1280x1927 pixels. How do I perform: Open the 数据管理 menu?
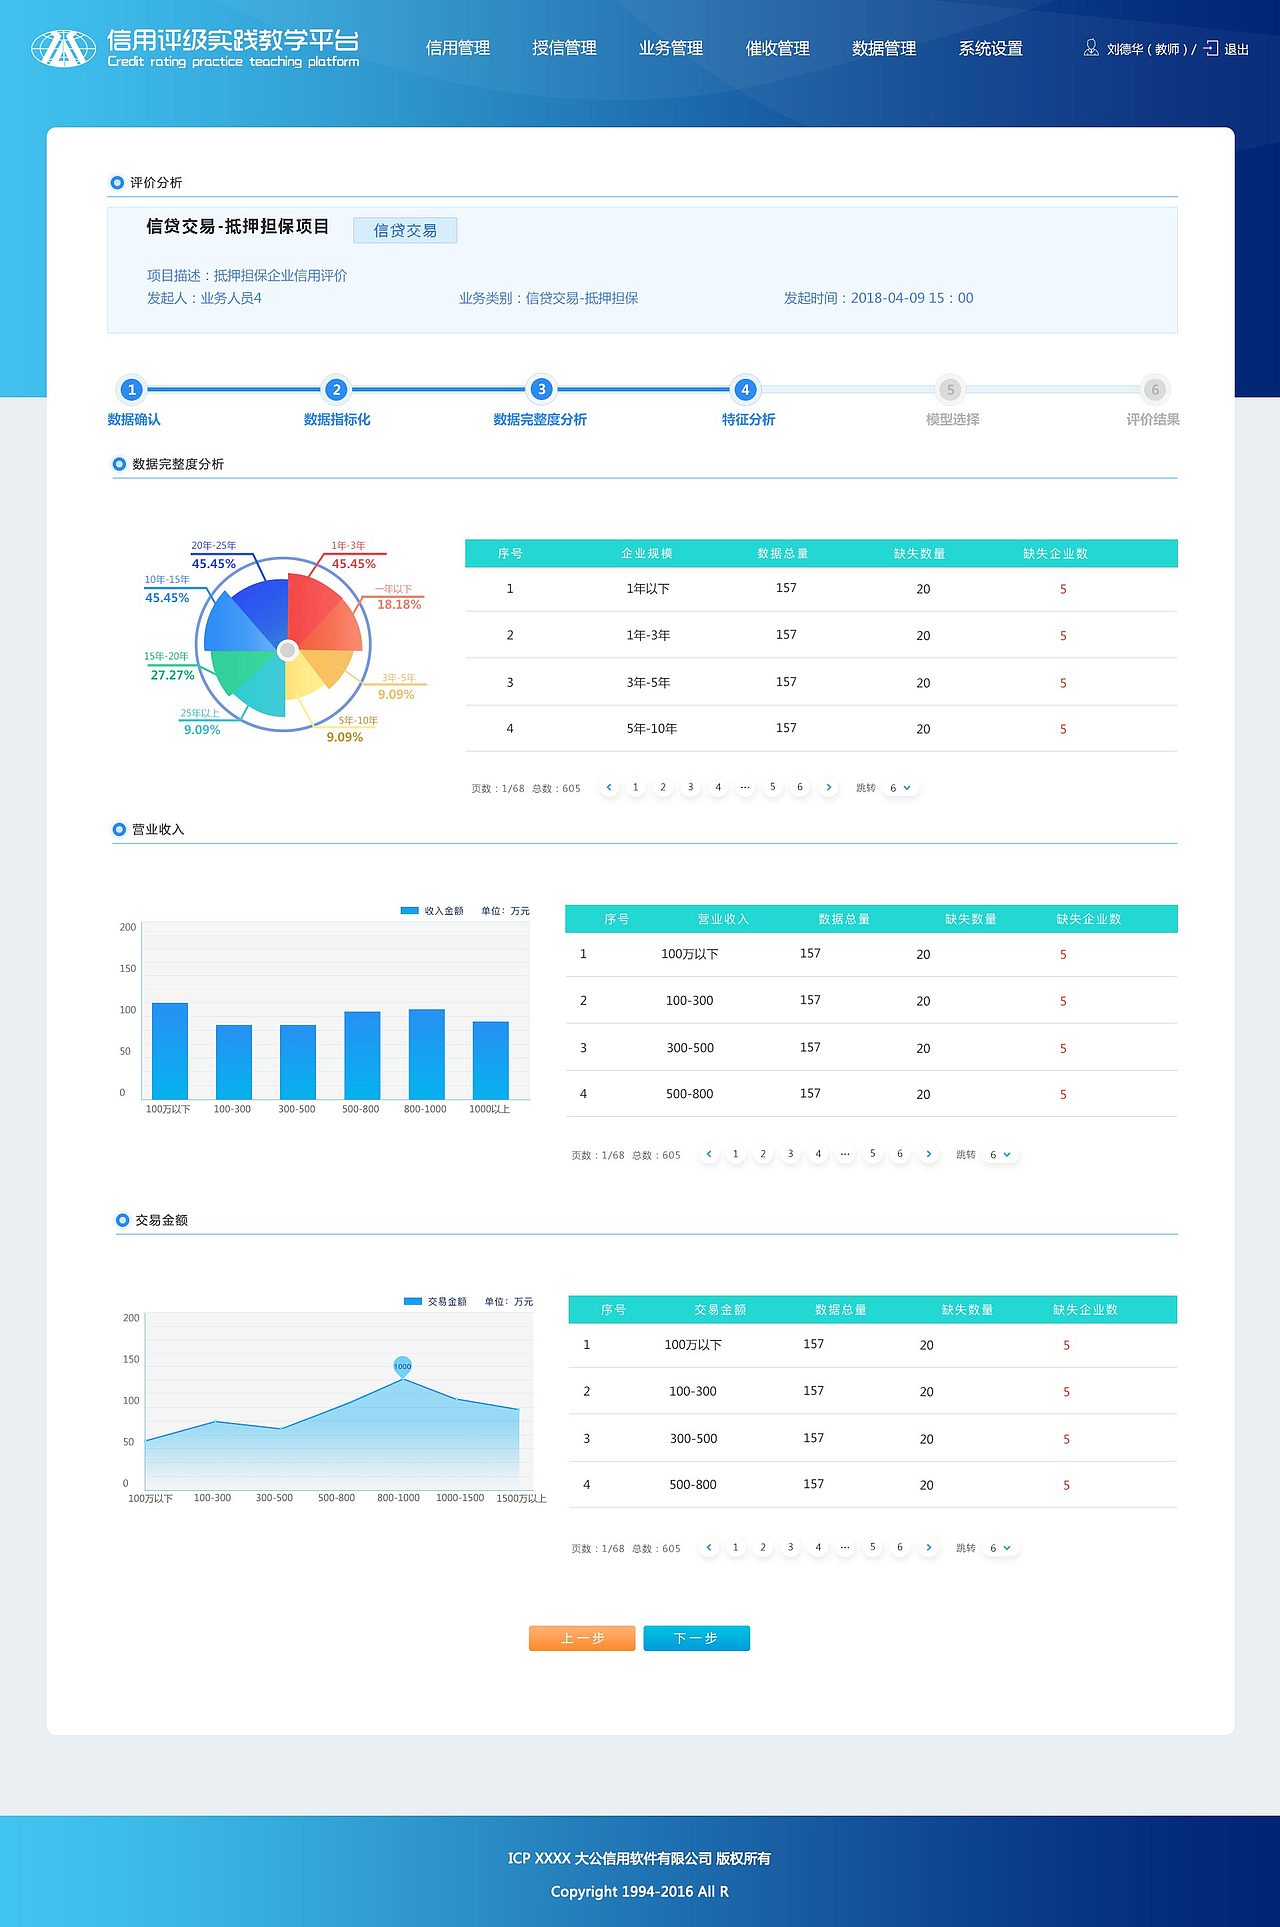coord(884,48)
